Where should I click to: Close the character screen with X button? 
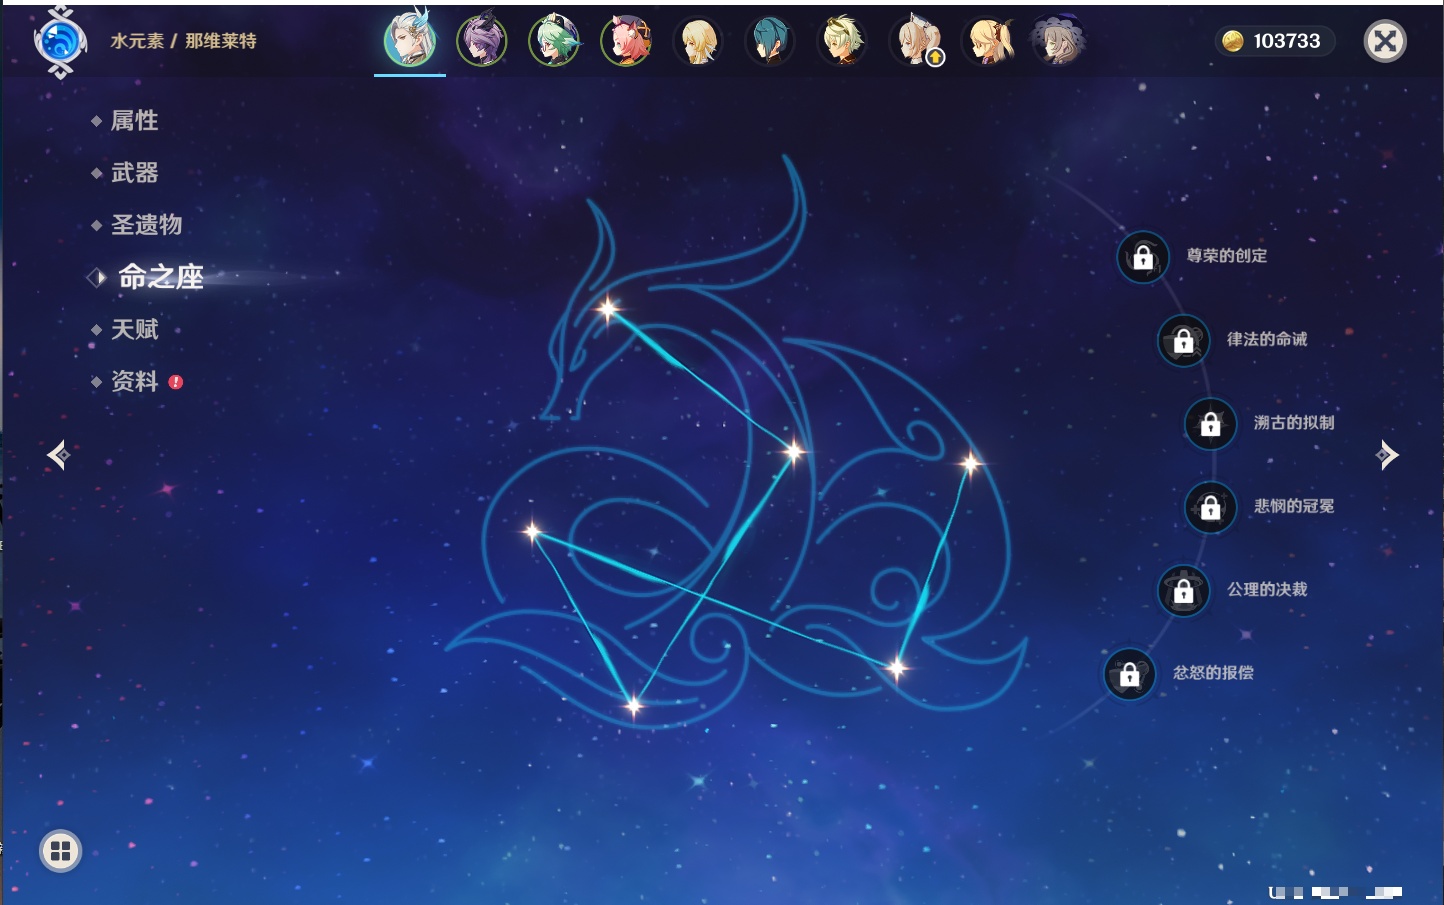[x=1385, y=41]
